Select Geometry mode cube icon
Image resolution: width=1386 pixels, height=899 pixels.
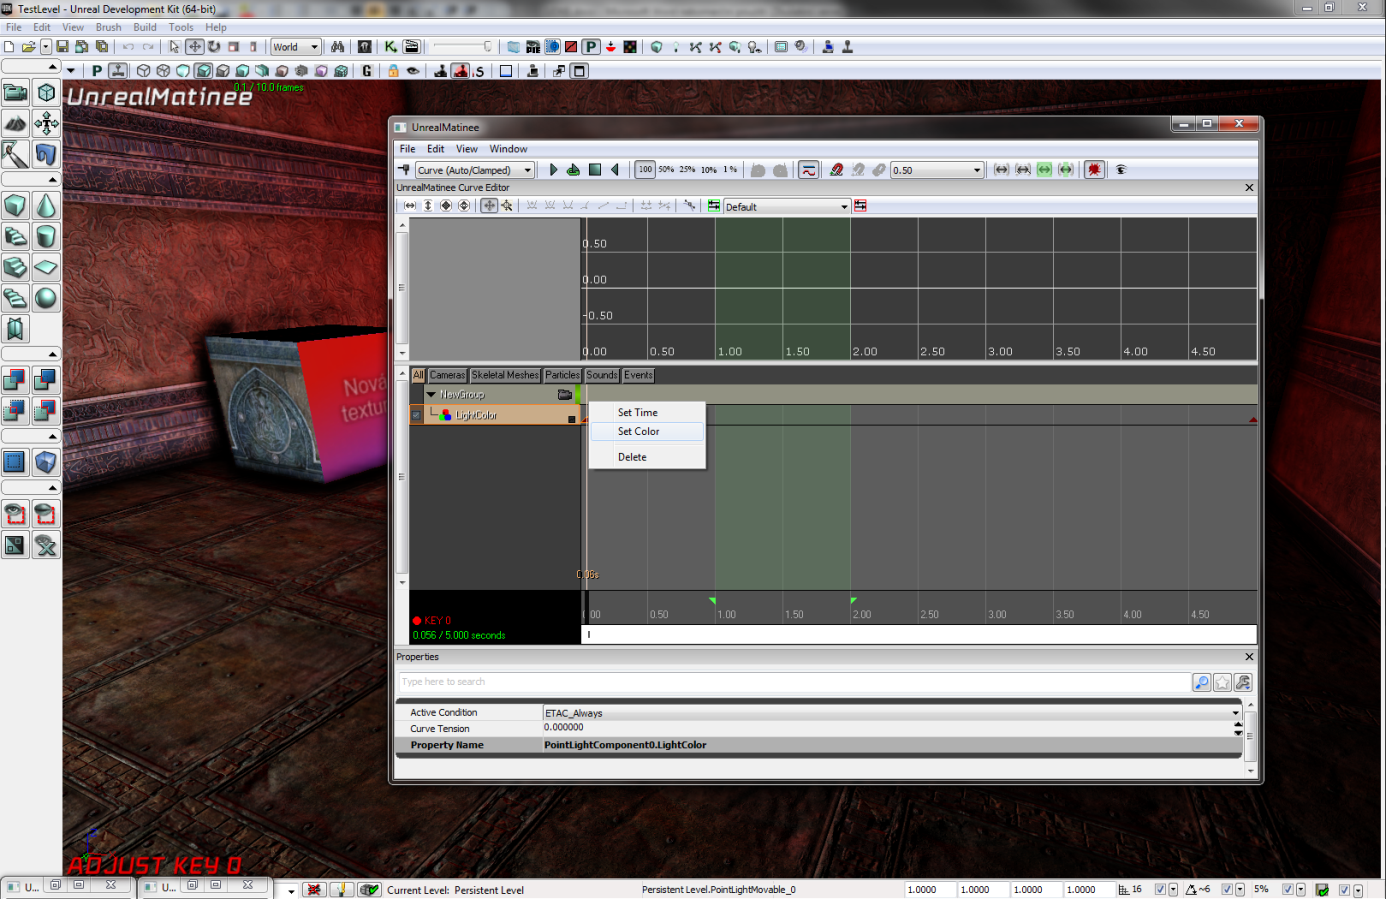[x=46, y=93]
